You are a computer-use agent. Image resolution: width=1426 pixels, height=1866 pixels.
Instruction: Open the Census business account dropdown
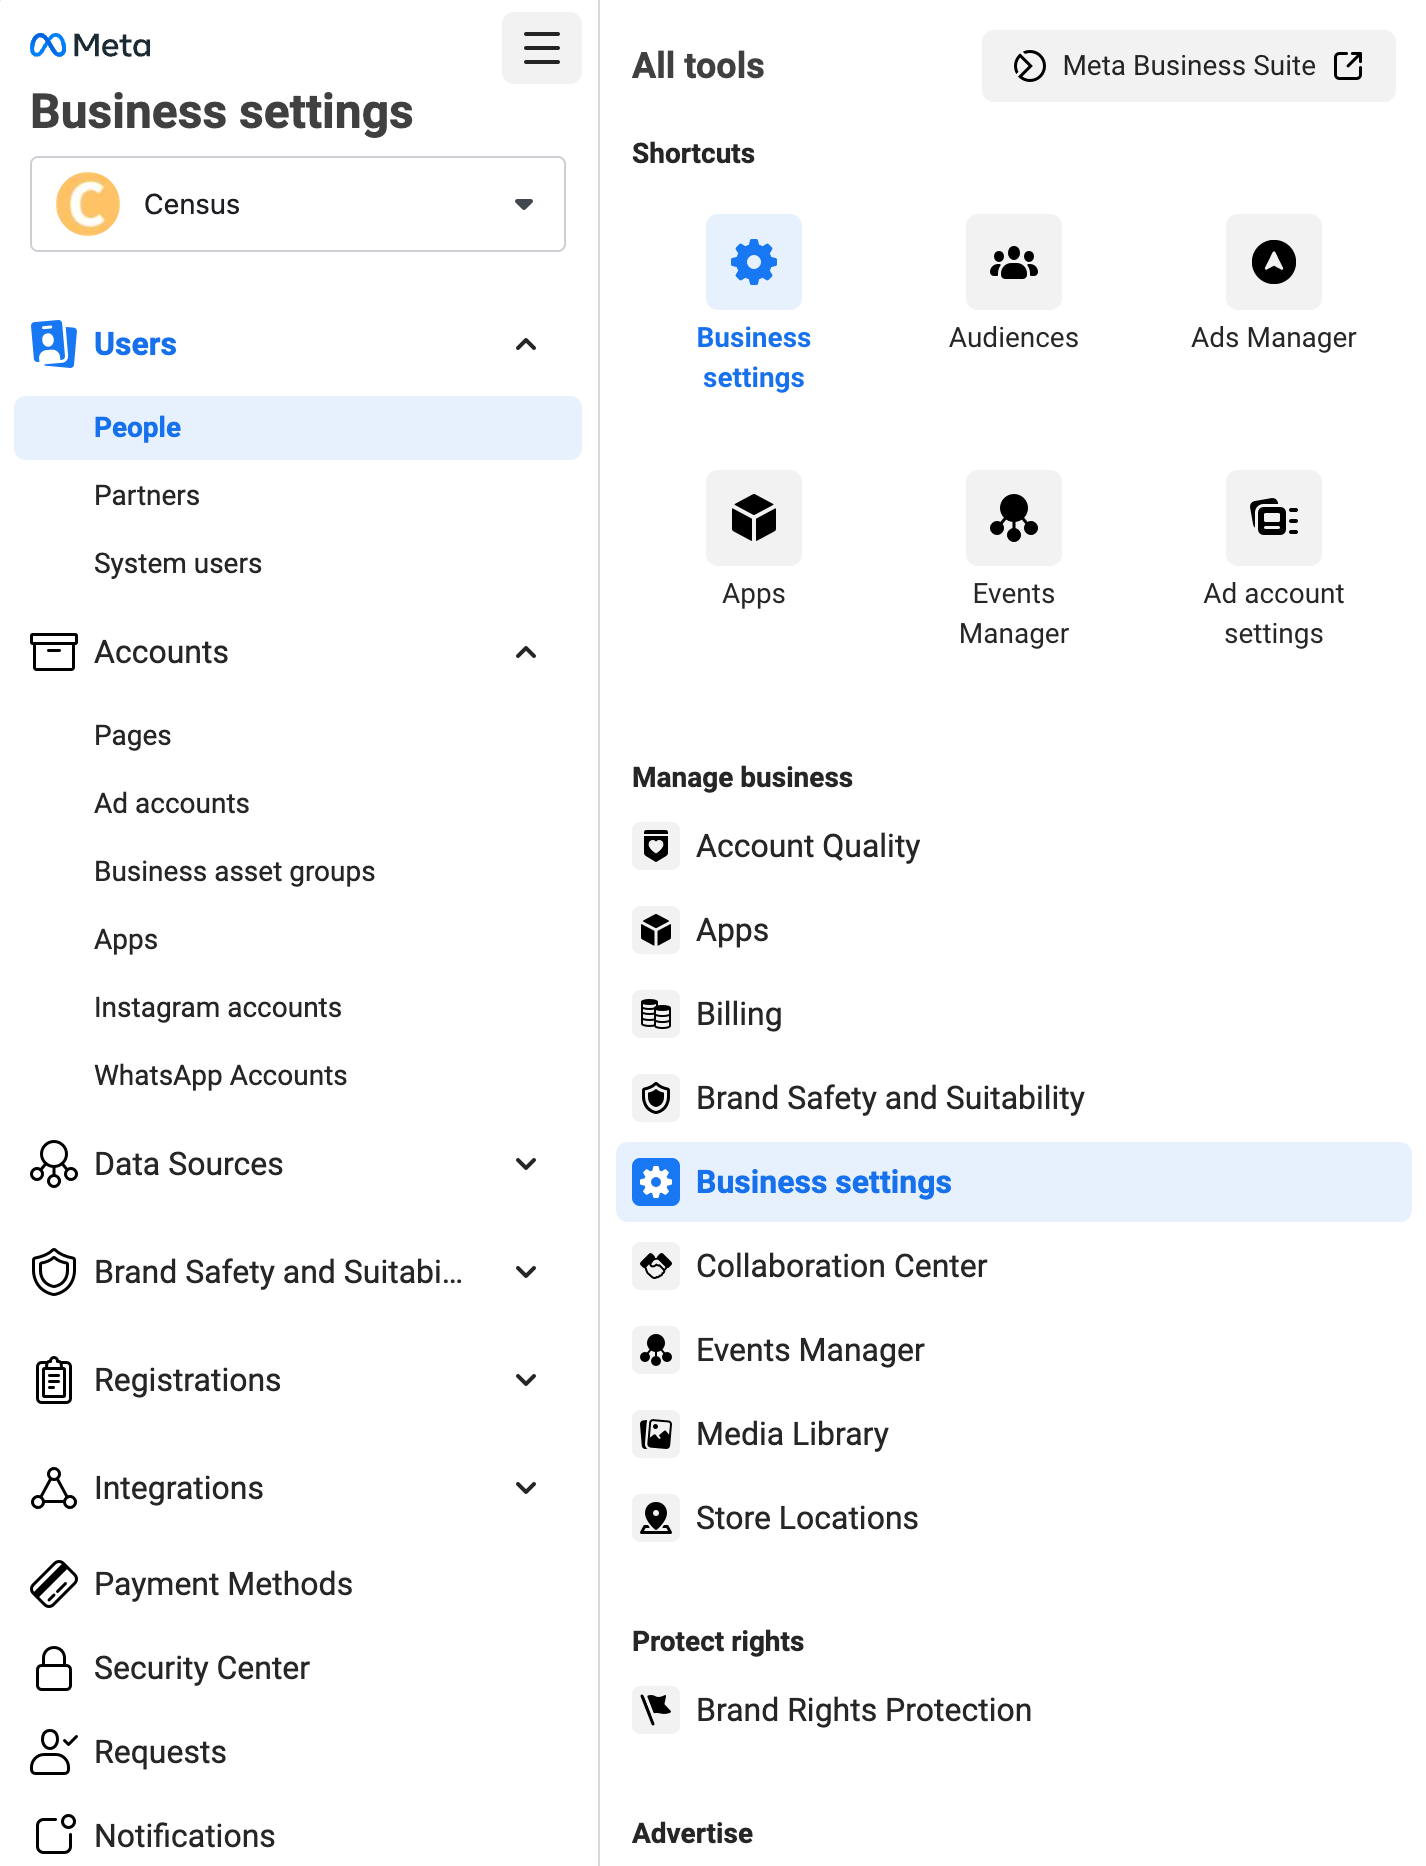click(x=298, y=204)
